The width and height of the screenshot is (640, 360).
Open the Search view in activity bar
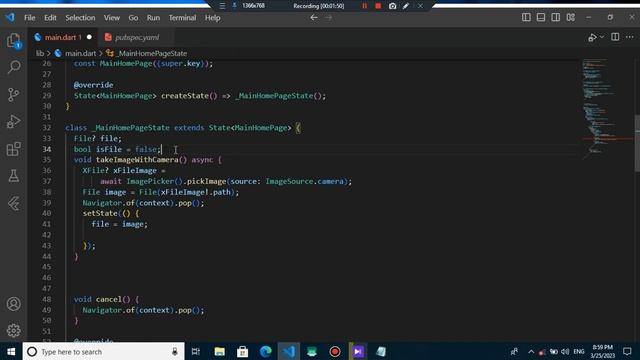click(x=13, y=67)
